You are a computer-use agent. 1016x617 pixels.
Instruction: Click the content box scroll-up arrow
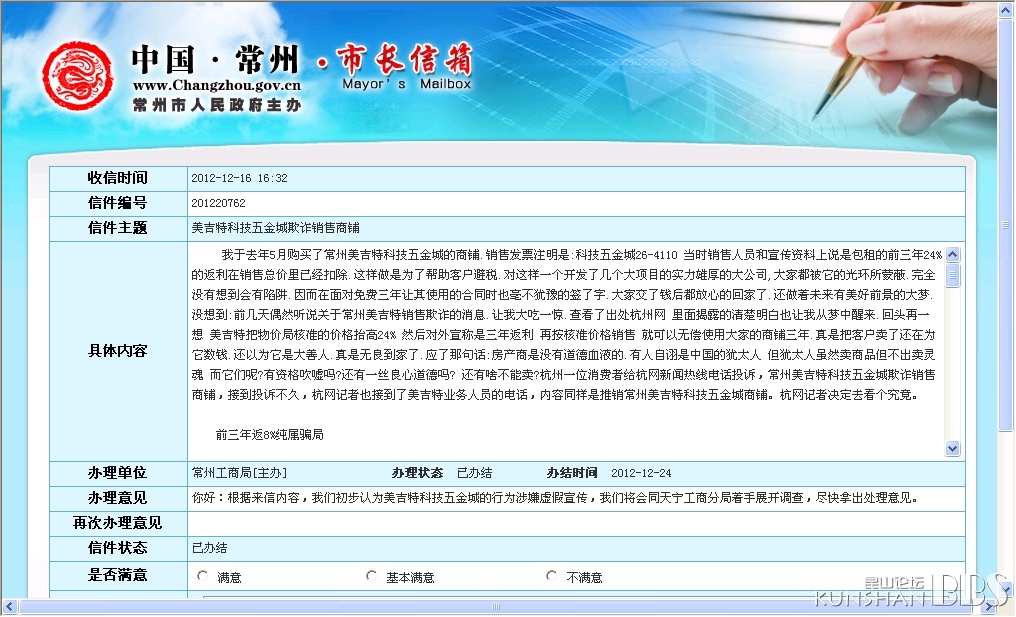click(952, 255)
